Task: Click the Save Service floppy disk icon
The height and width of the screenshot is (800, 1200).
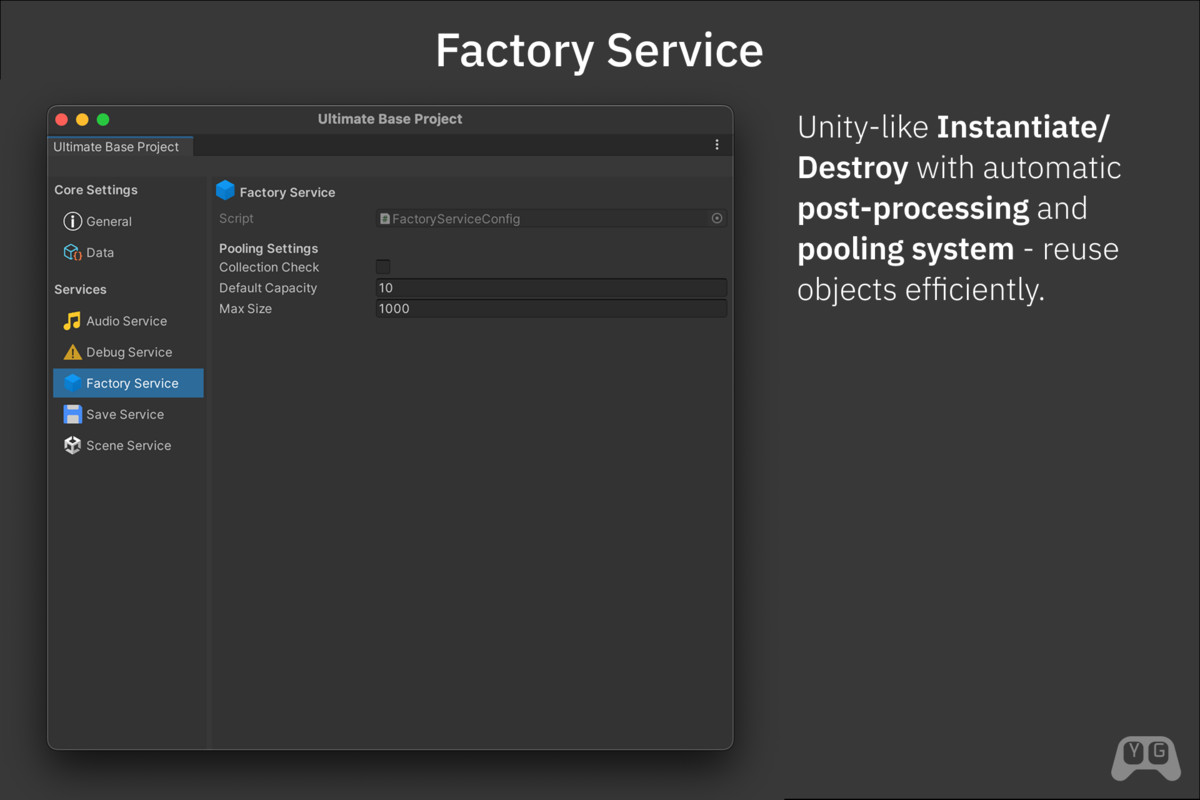Action: tap(72, 414)
